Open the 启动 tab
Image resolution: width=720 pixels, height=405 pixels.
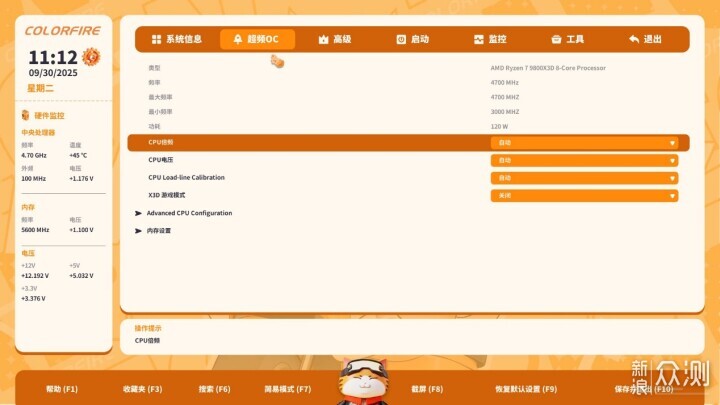coord(412,39)
